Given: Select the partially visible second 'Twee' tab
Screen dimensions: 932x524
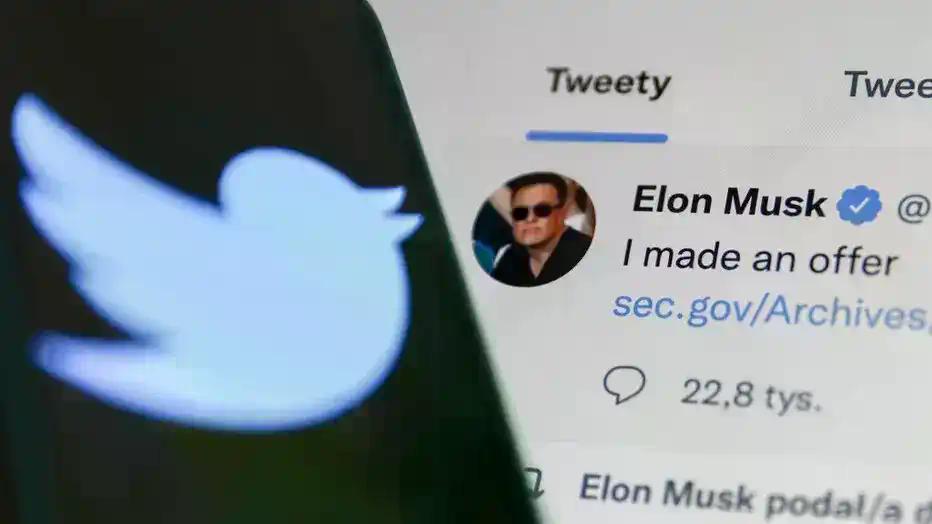Looking at the screenshot, I should pos(887,84).
